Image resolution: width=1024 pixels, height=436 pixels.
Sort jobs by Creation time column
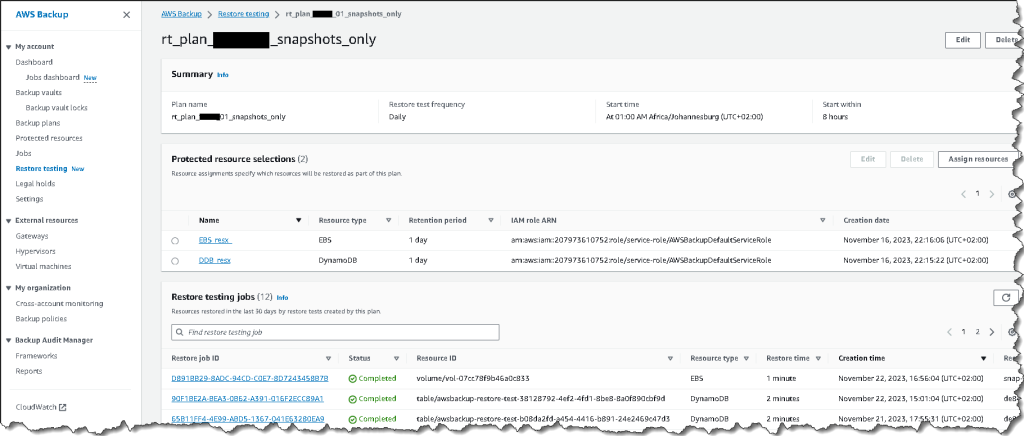pyautogui.click(x=984, y=359)
